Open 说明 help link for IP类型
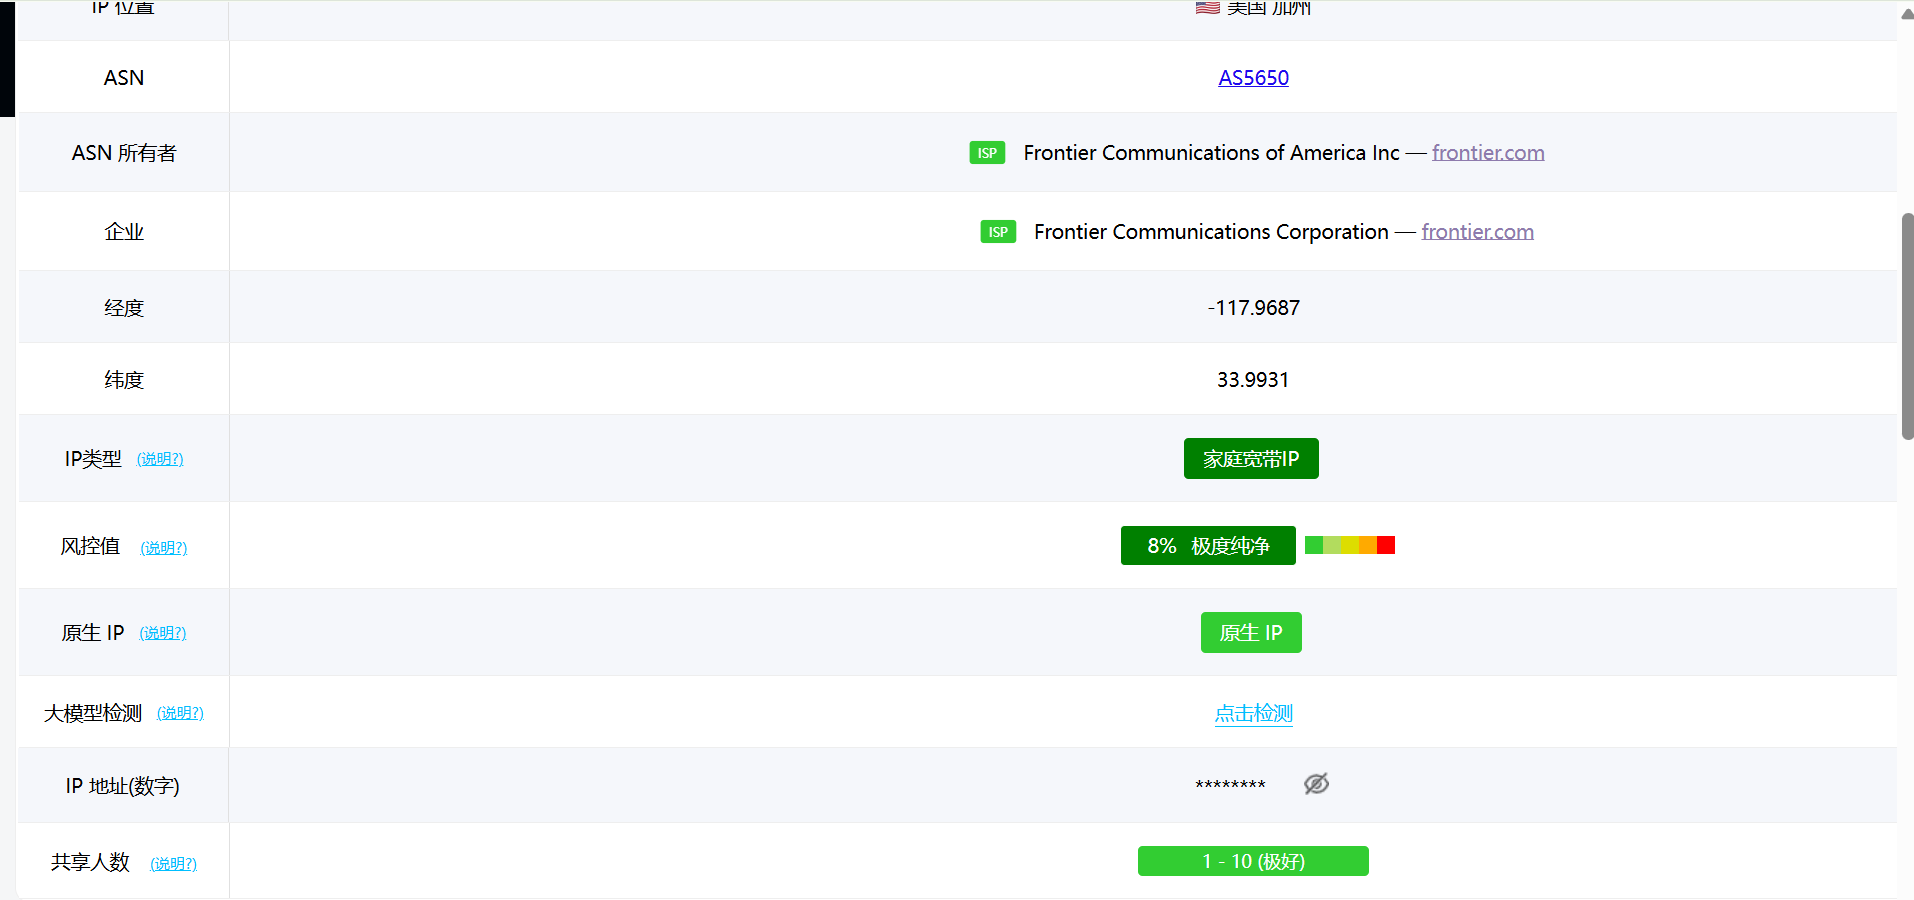This screenshot has height=900, width=1914. pos(160,459)
